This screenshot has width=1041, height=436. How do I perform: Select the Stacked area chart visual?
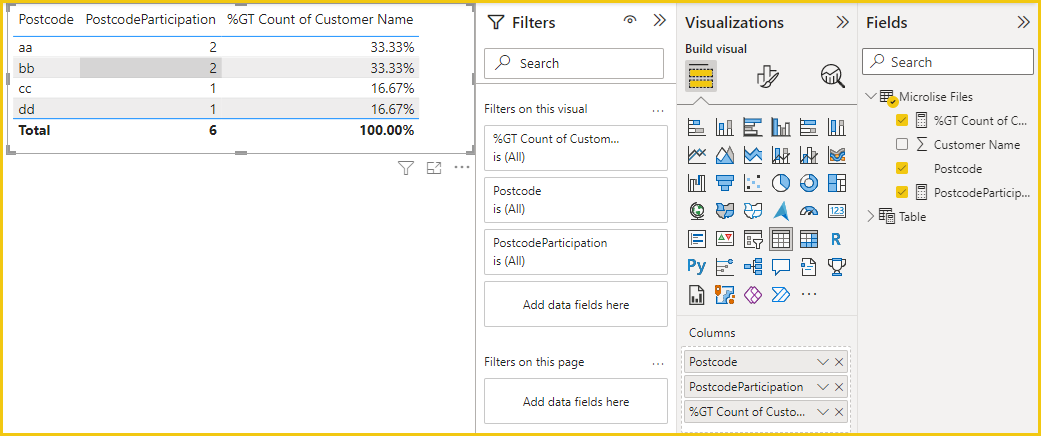click(752, 155)
